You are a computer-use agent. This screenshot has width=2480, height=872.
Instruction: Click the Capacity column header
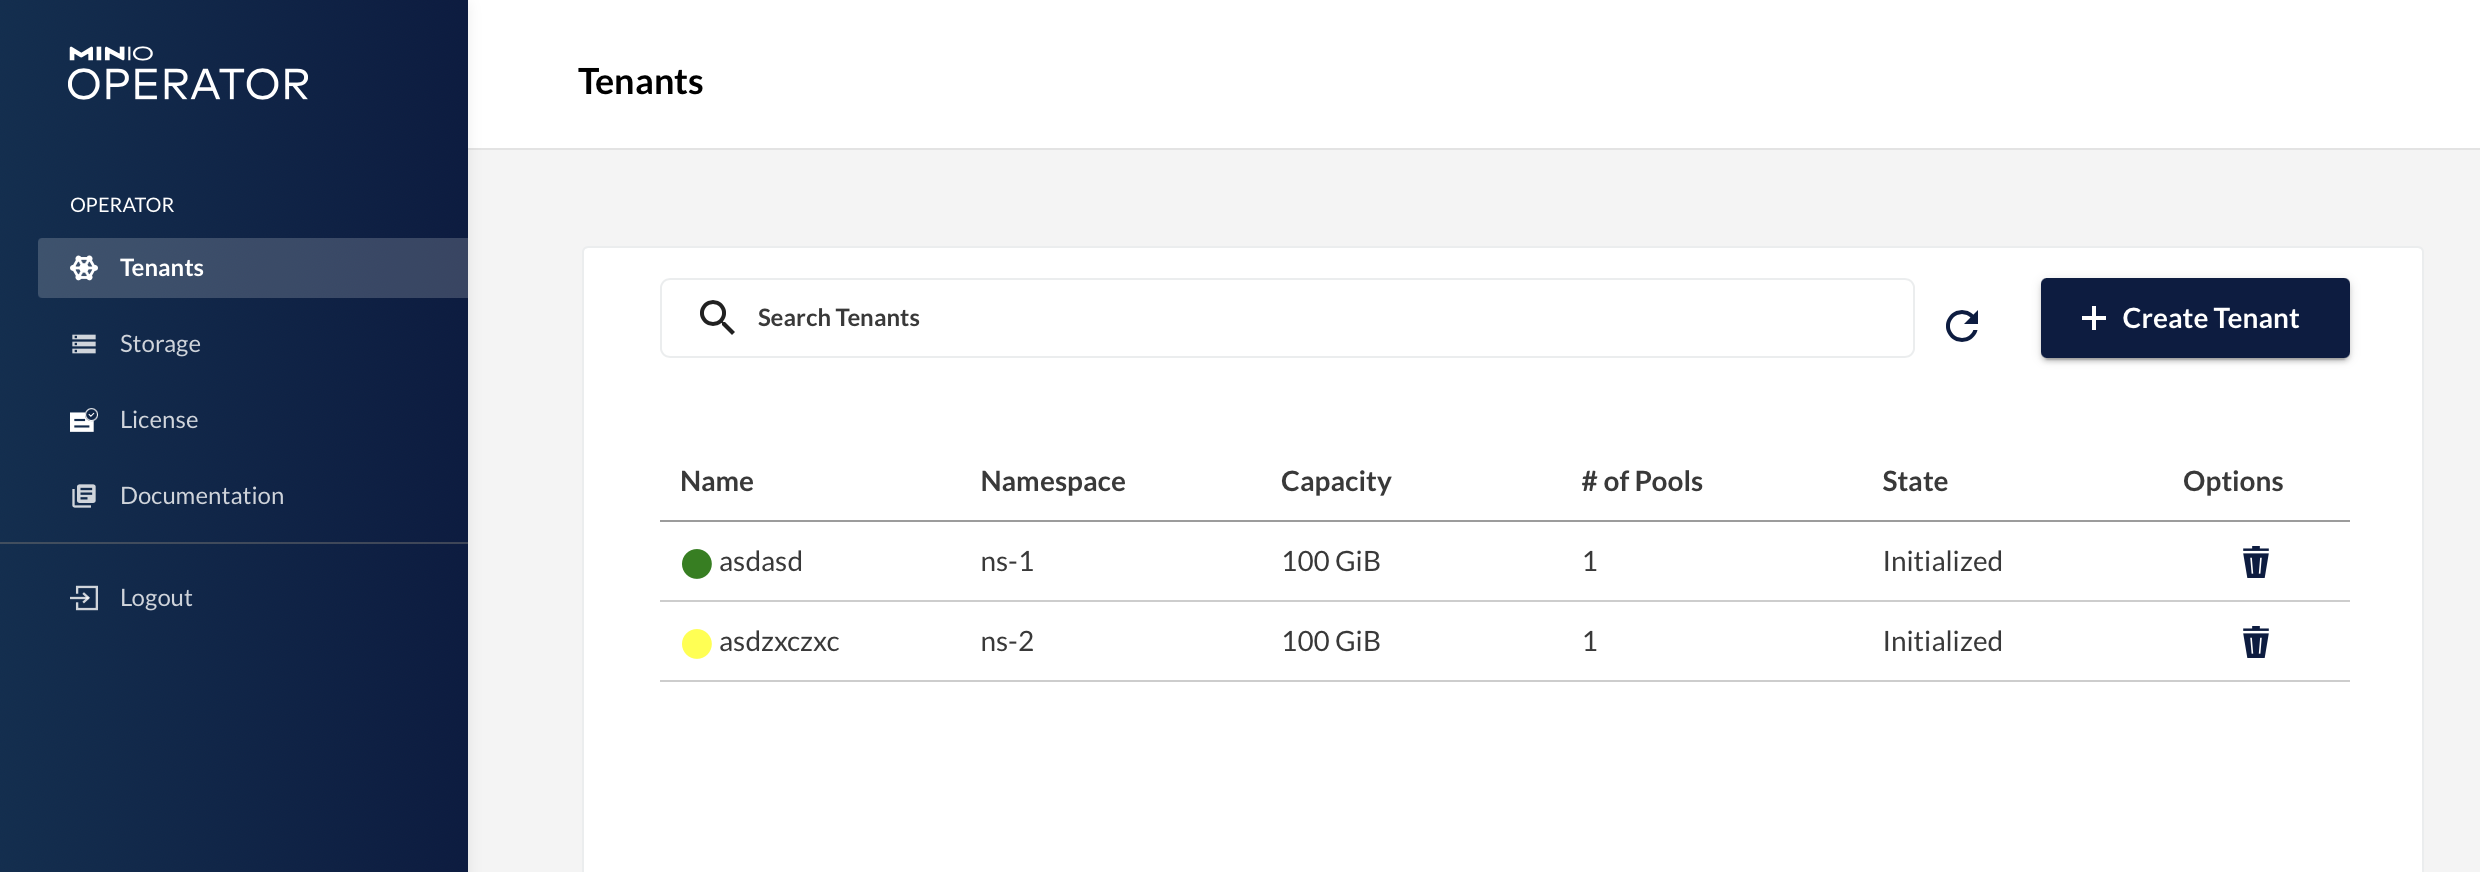pos(1336,482)
